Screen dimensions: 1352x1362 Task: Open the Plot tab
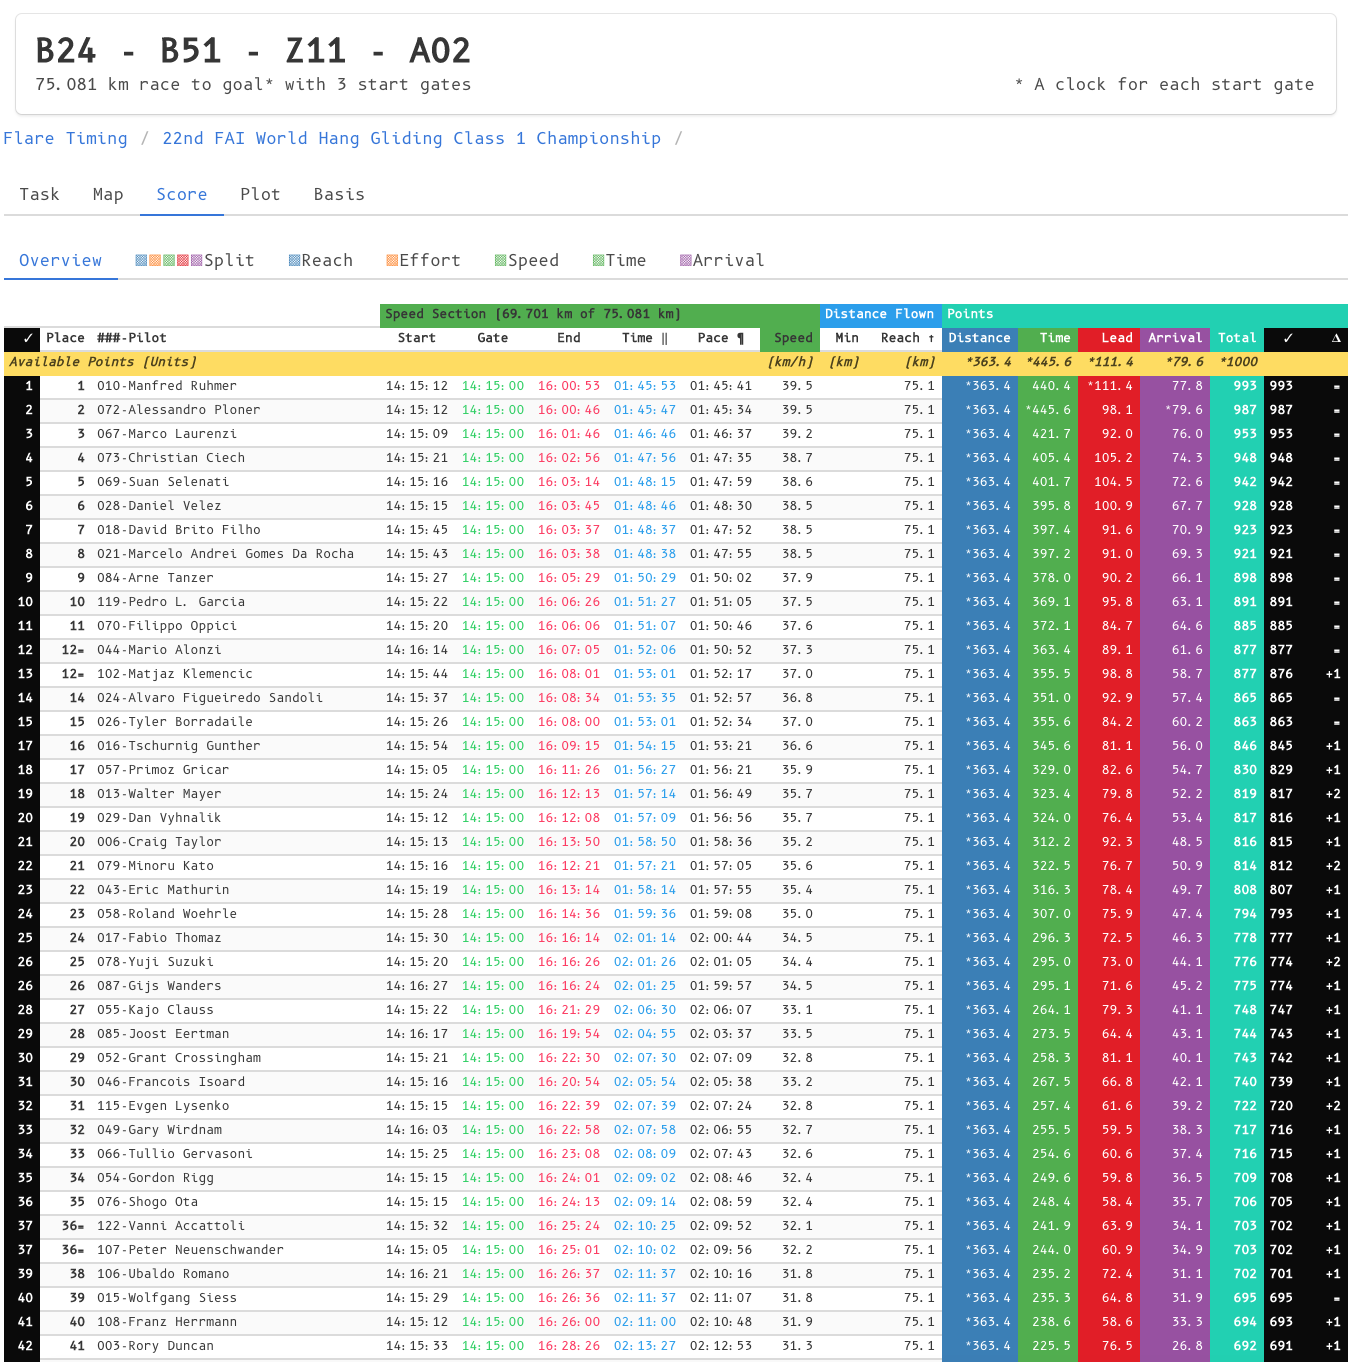(x=260, y=194)
